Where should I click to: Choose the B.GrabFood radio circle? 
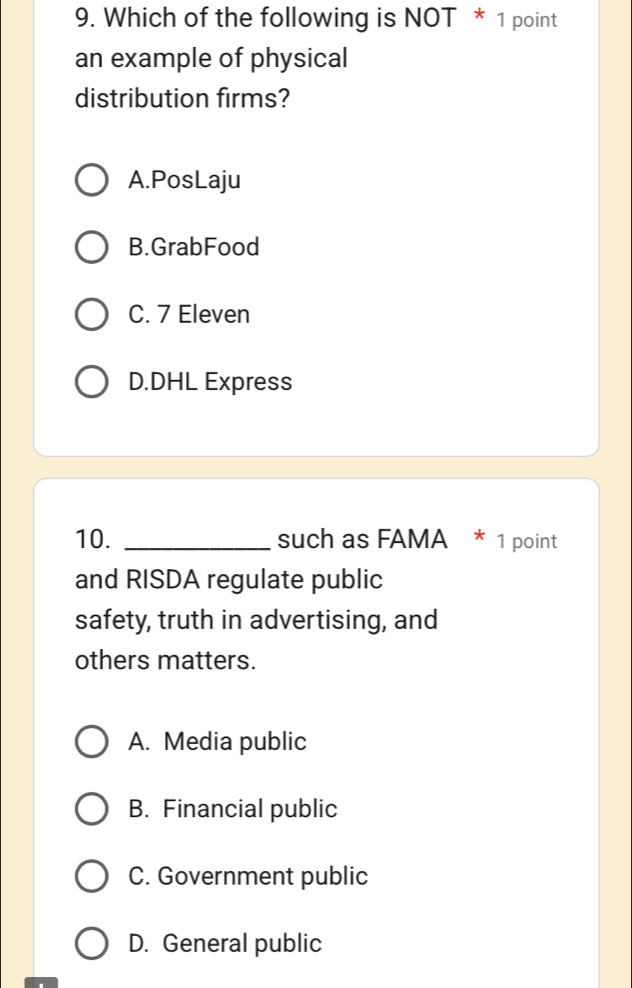[x=93, y=248]
